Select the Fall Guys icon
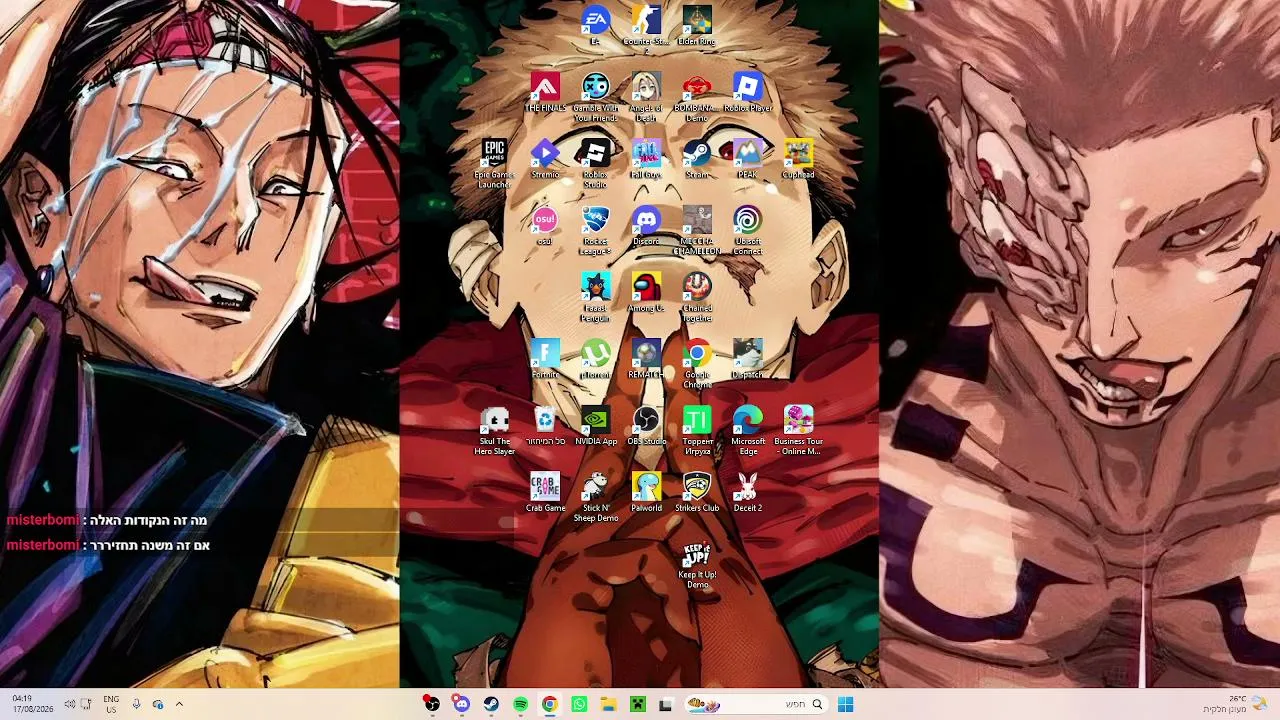1280x720 pixels. (646, 159)
